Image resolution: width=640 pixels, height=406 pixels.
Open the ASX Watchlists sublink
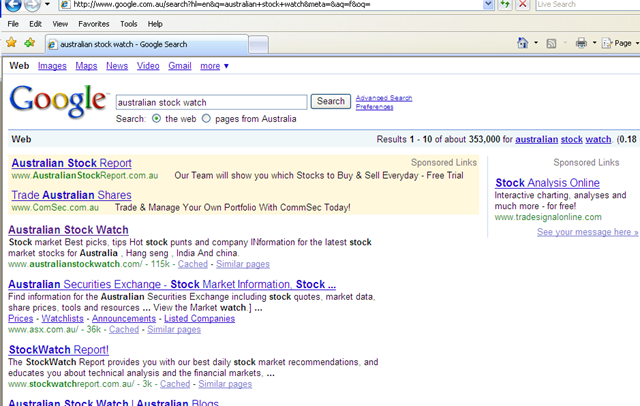point(62,319)
